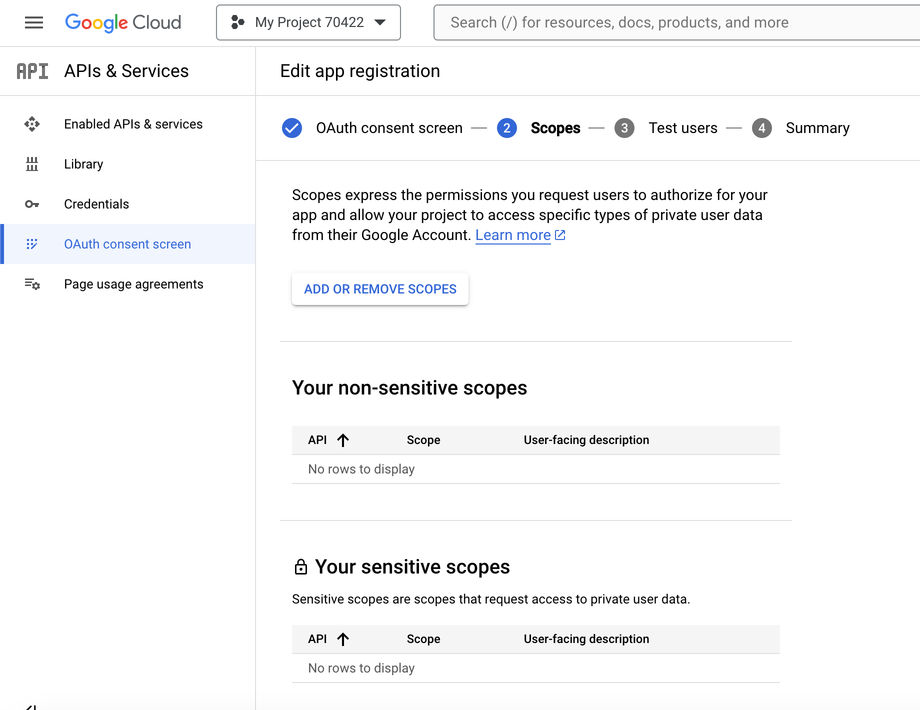Click the API logo icon
The image size is (920, 710).
tap(32, 71)
